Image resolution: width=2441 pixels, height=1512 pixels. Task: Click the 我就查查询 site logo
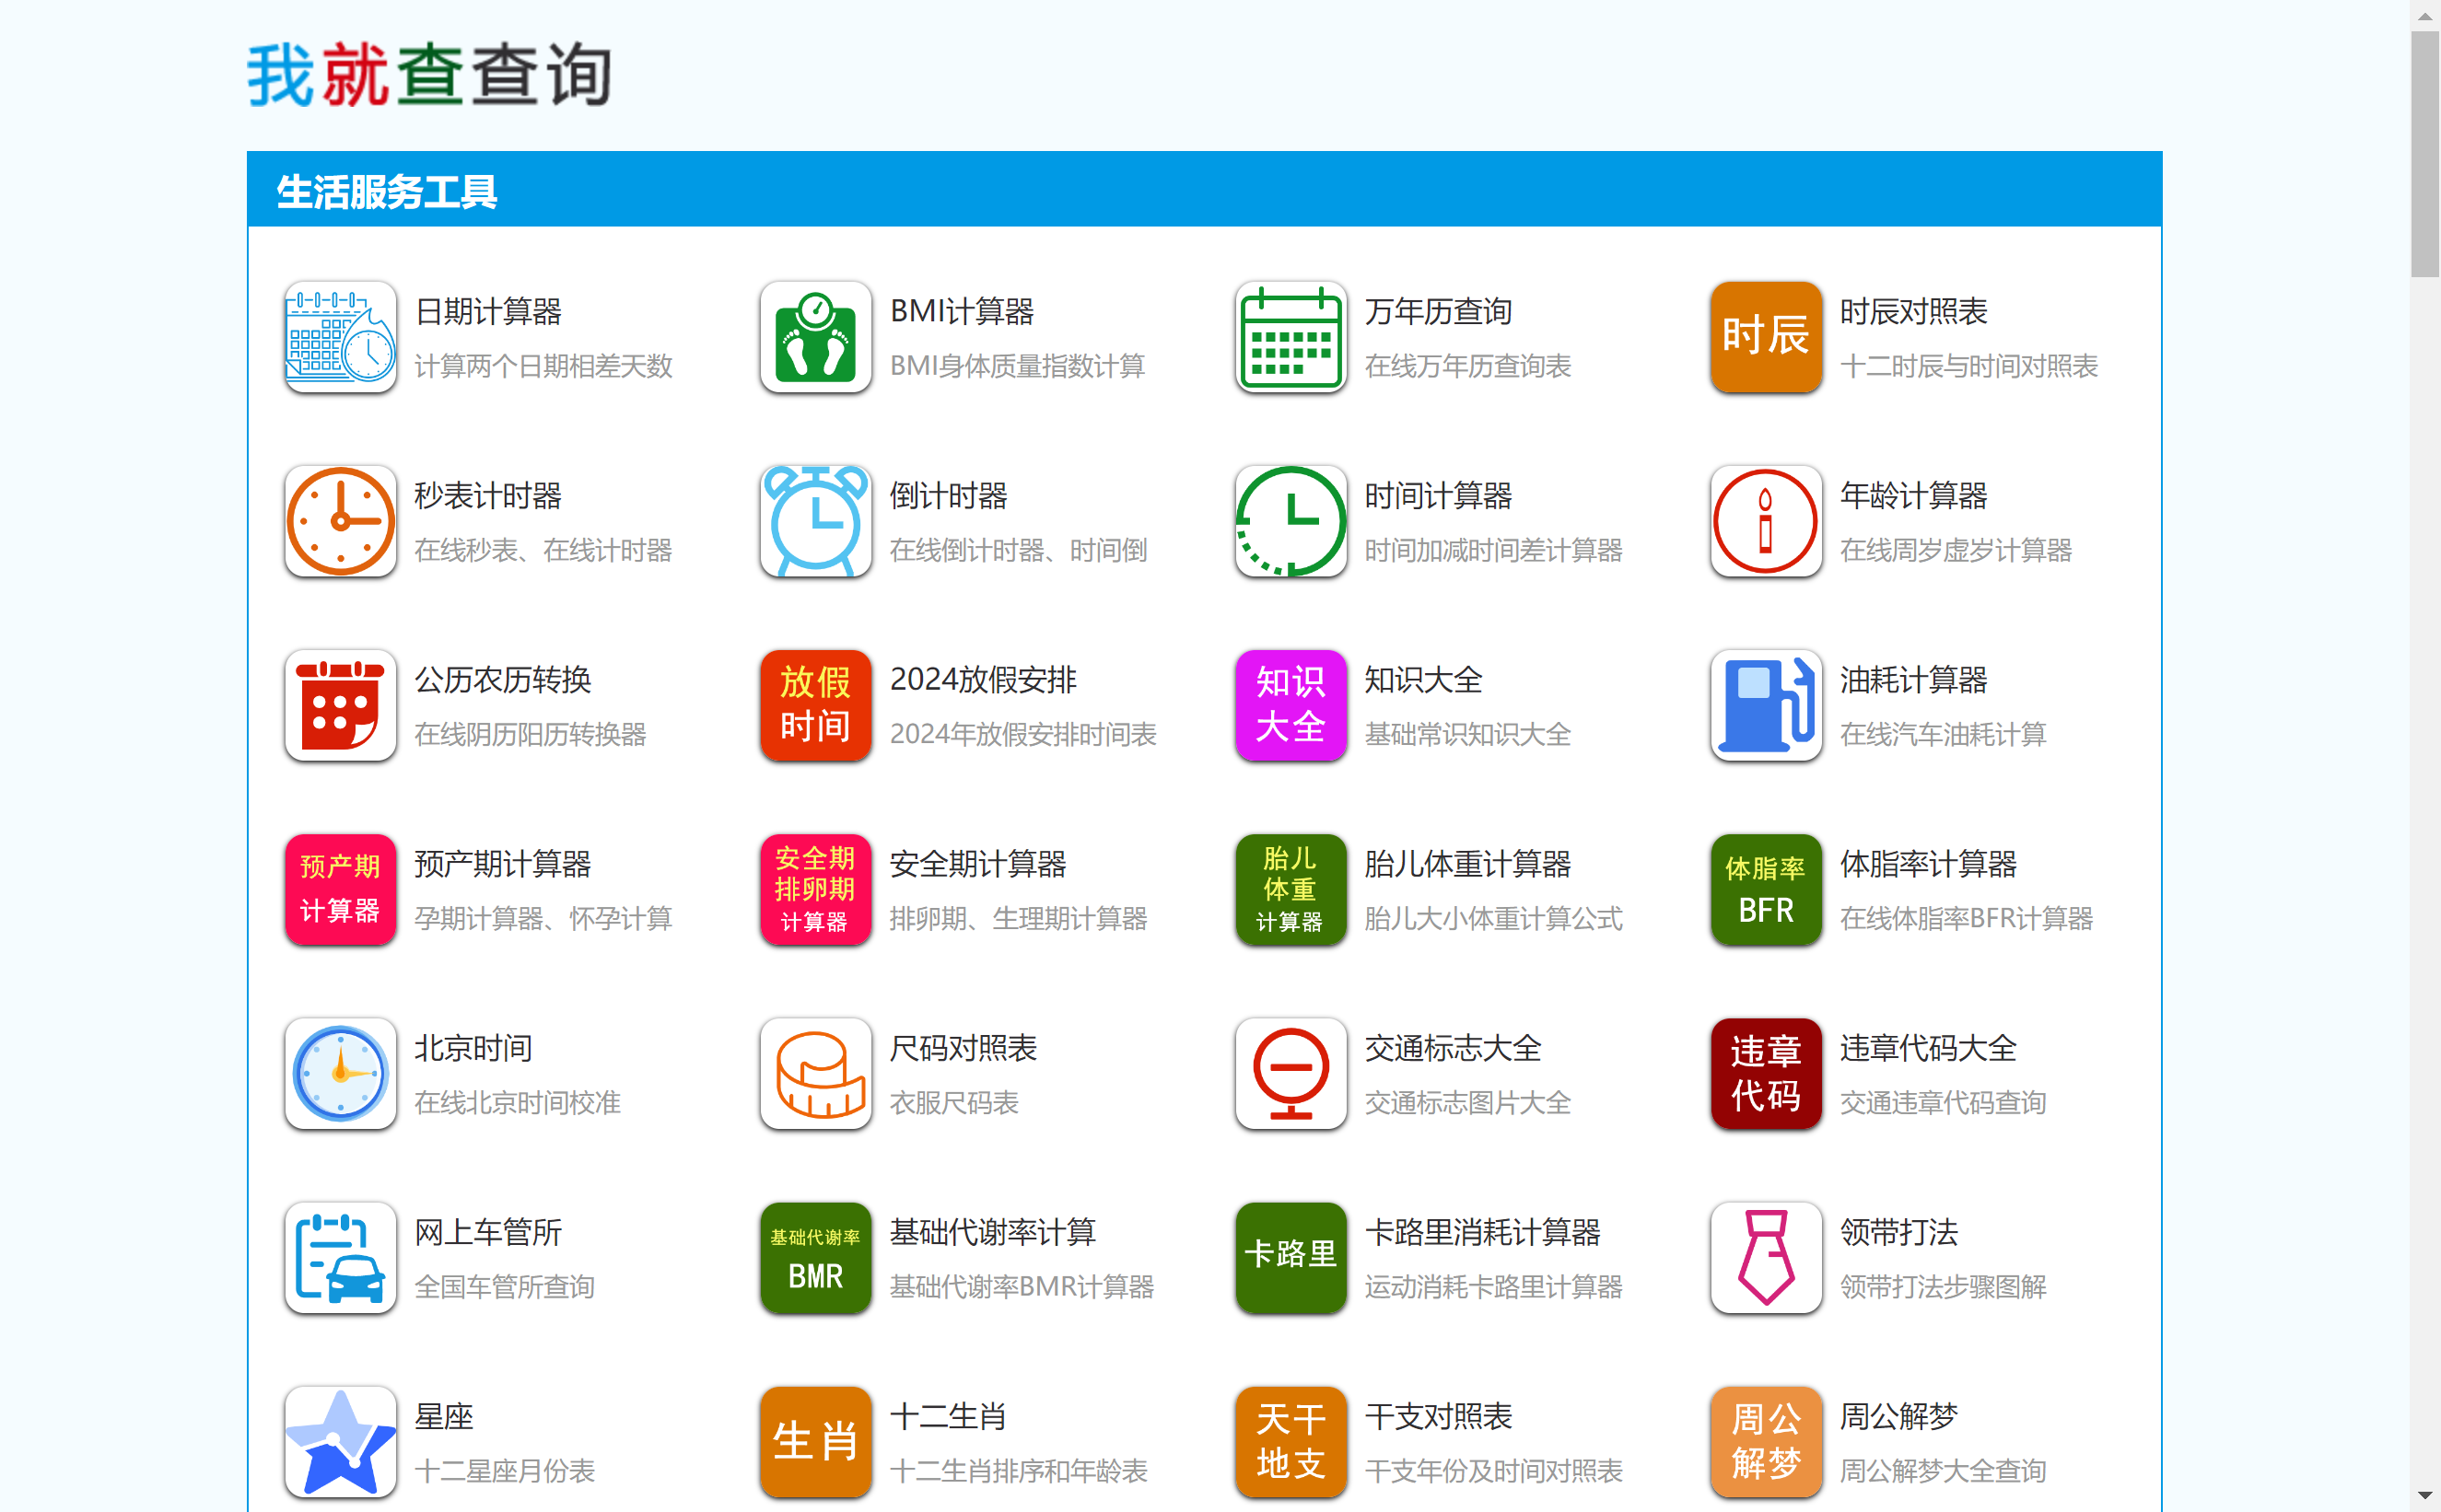(x=429, y=75)
